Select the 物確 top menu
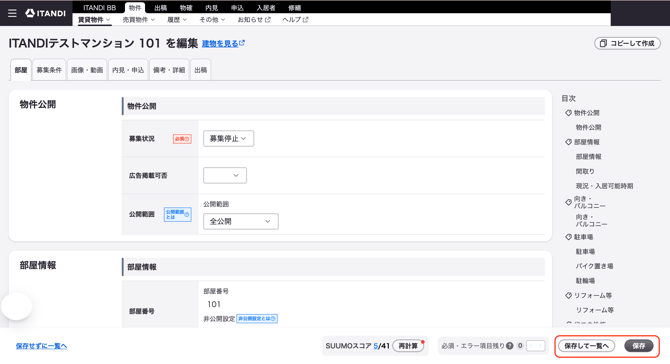 [186, 8]
